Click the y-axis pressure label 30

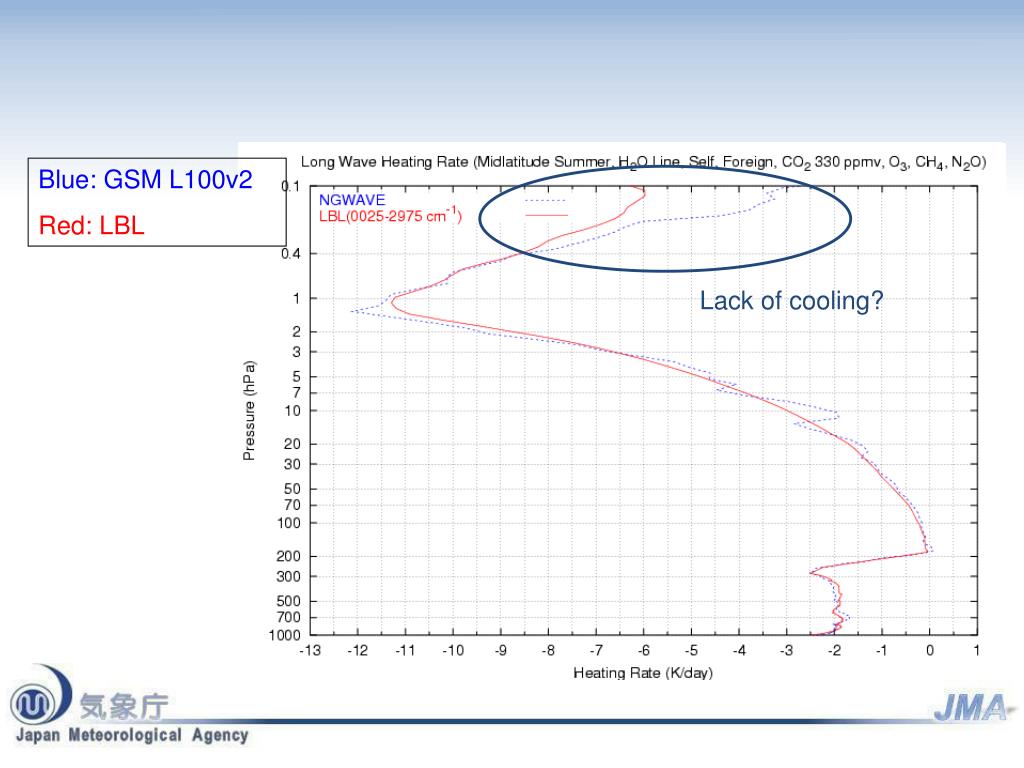click(293, 464)
